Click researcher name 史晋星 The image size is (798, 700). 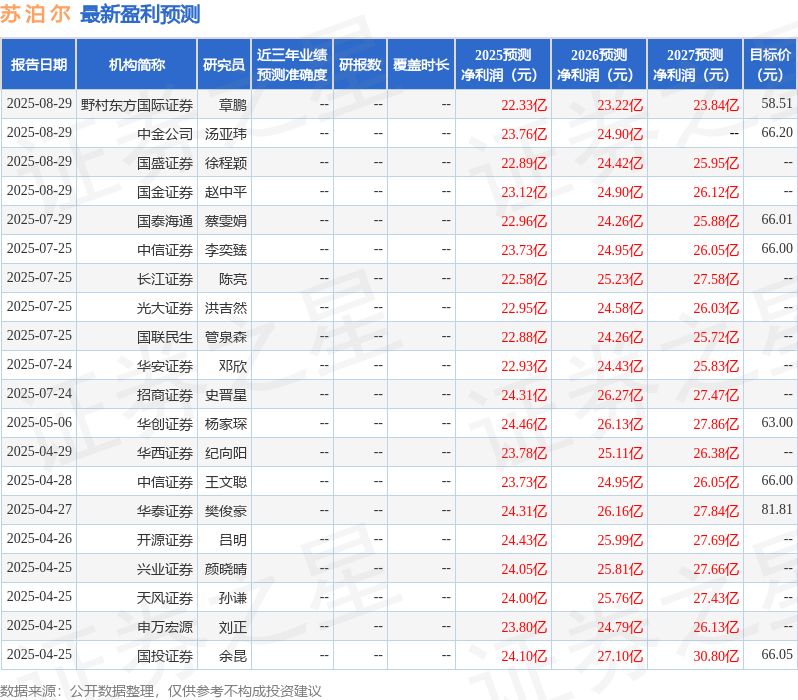225,395
